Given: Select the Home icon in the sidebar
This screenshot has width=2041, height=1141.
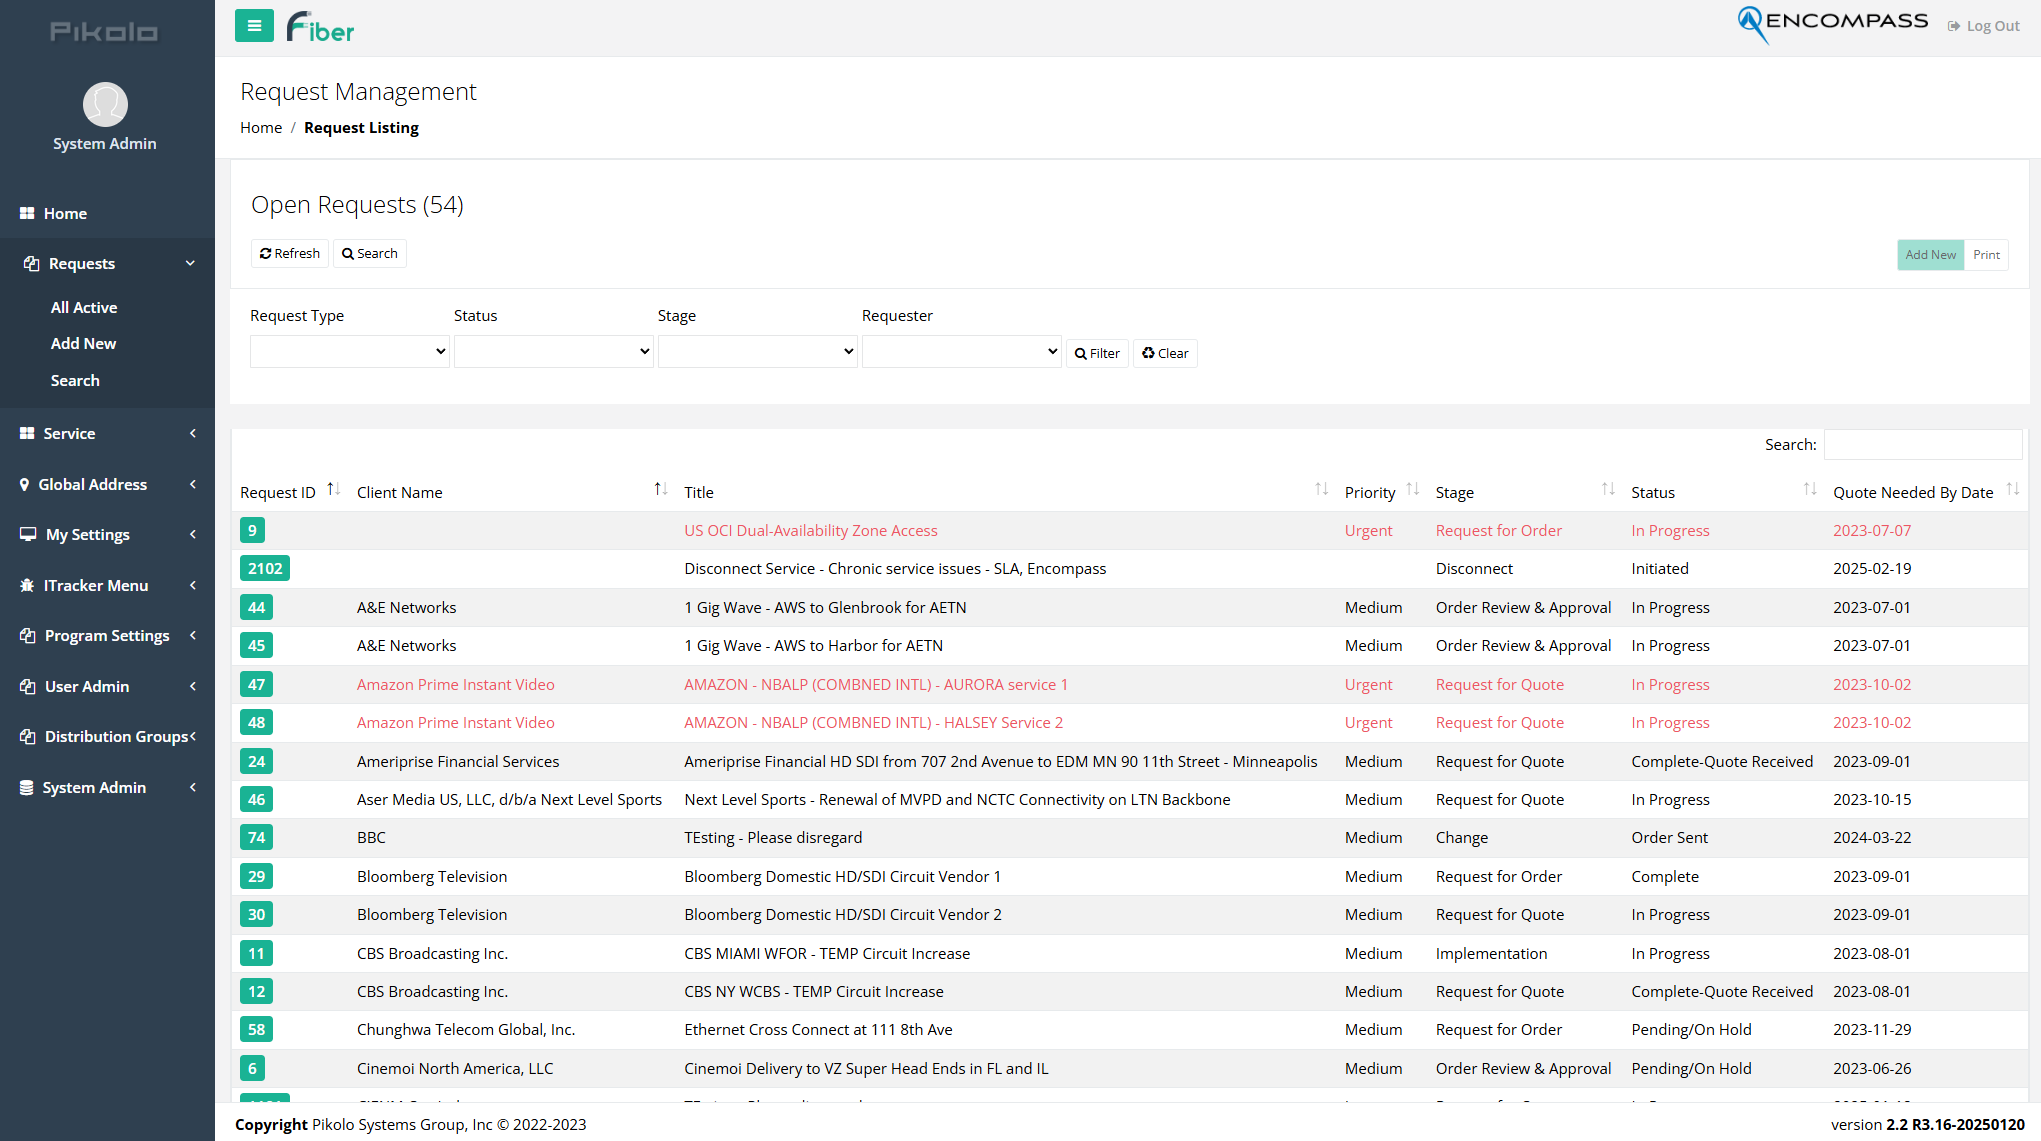Looking at the screenshot, I should coord(26,213).
